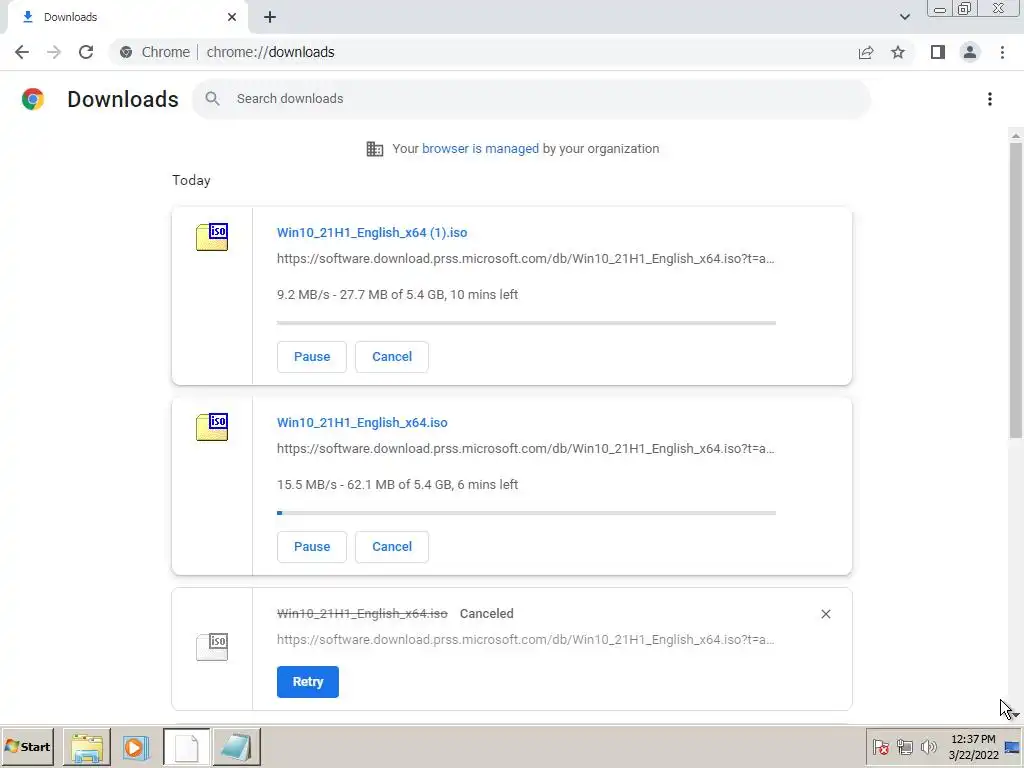Image resolution: width=1024 pixels, height=768 pixels.
Task: Open the volume speaker tray icon
Action: pos(928,746)
